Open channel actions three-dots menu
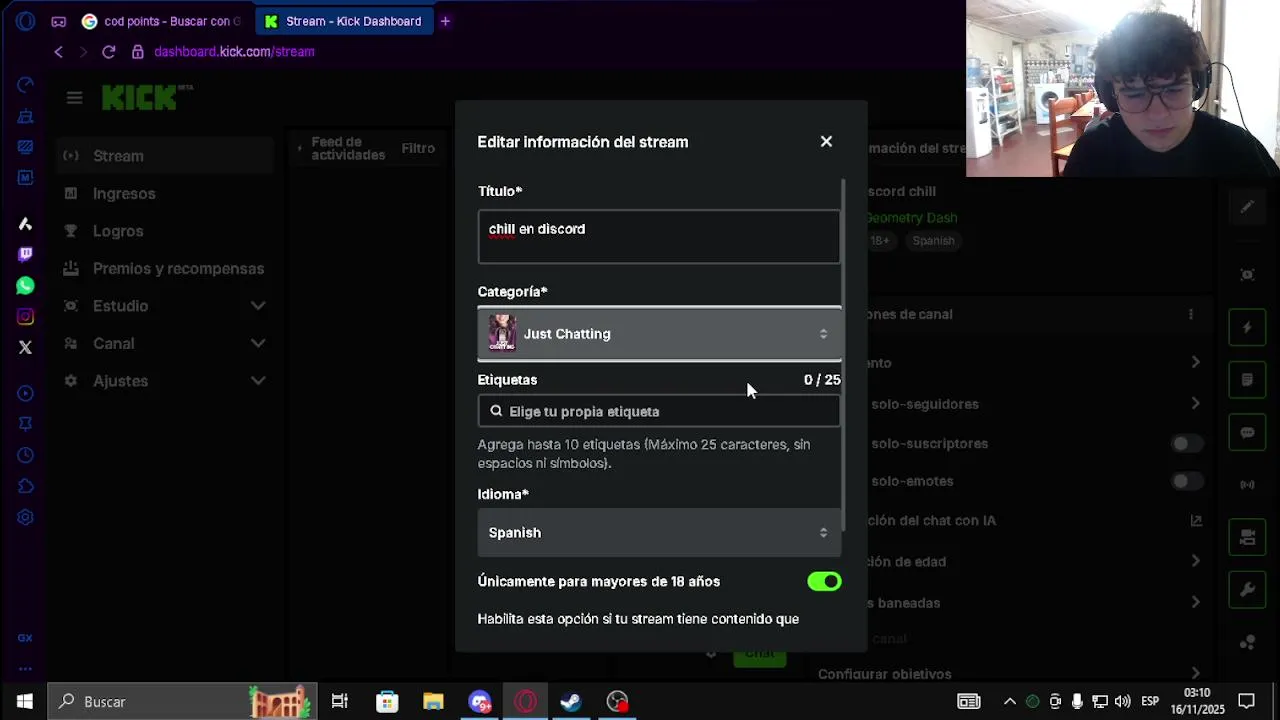Image resolution: width=1280 pixels, height=720 pixels. pos(1190,314)
